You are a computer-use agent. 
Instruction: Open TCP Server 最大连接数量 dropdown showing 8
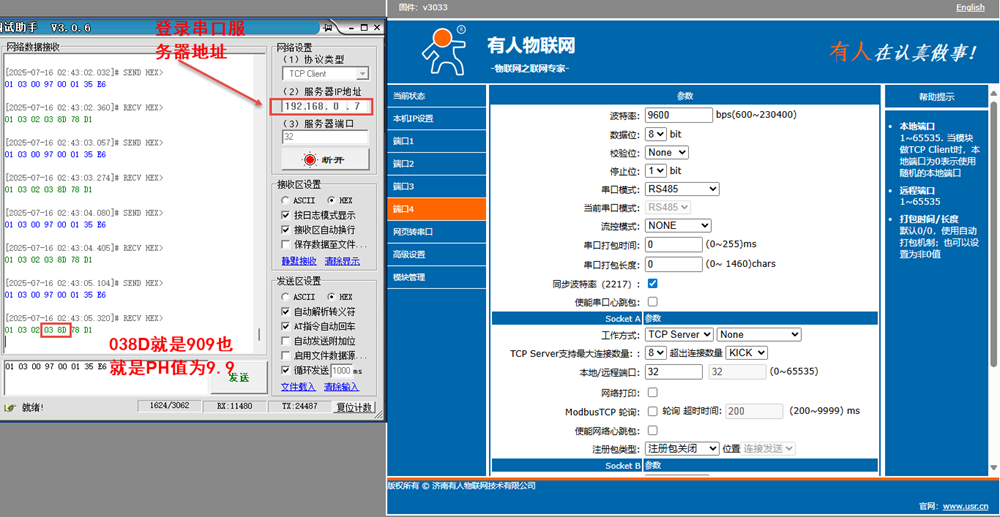pos(656,353)
